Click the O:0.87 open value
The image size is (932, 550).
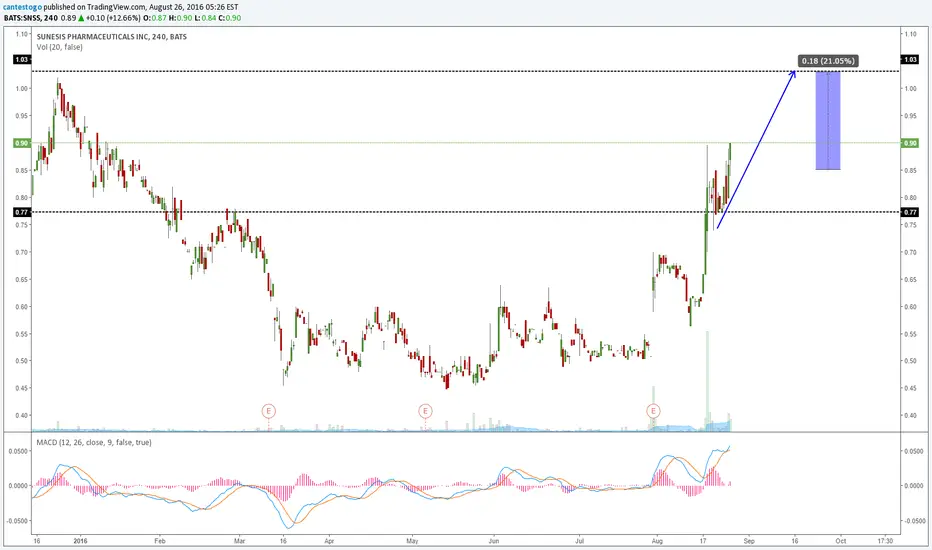click(155, 18)
